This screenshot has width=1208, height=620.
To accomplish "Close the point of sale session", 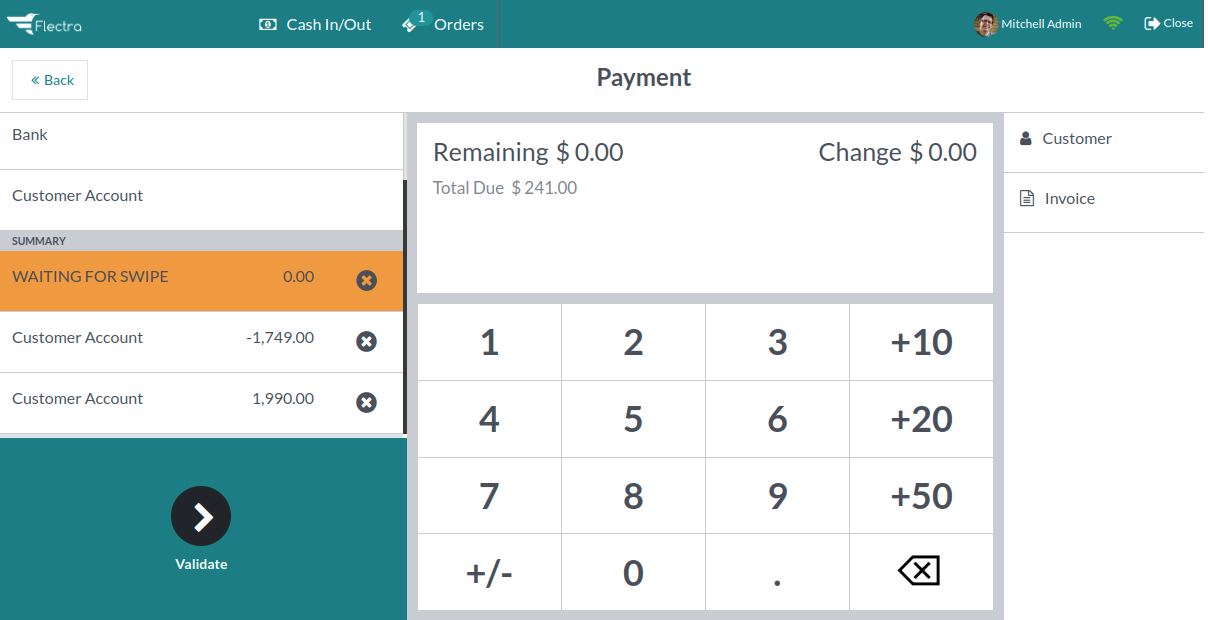I will 1168,23.
